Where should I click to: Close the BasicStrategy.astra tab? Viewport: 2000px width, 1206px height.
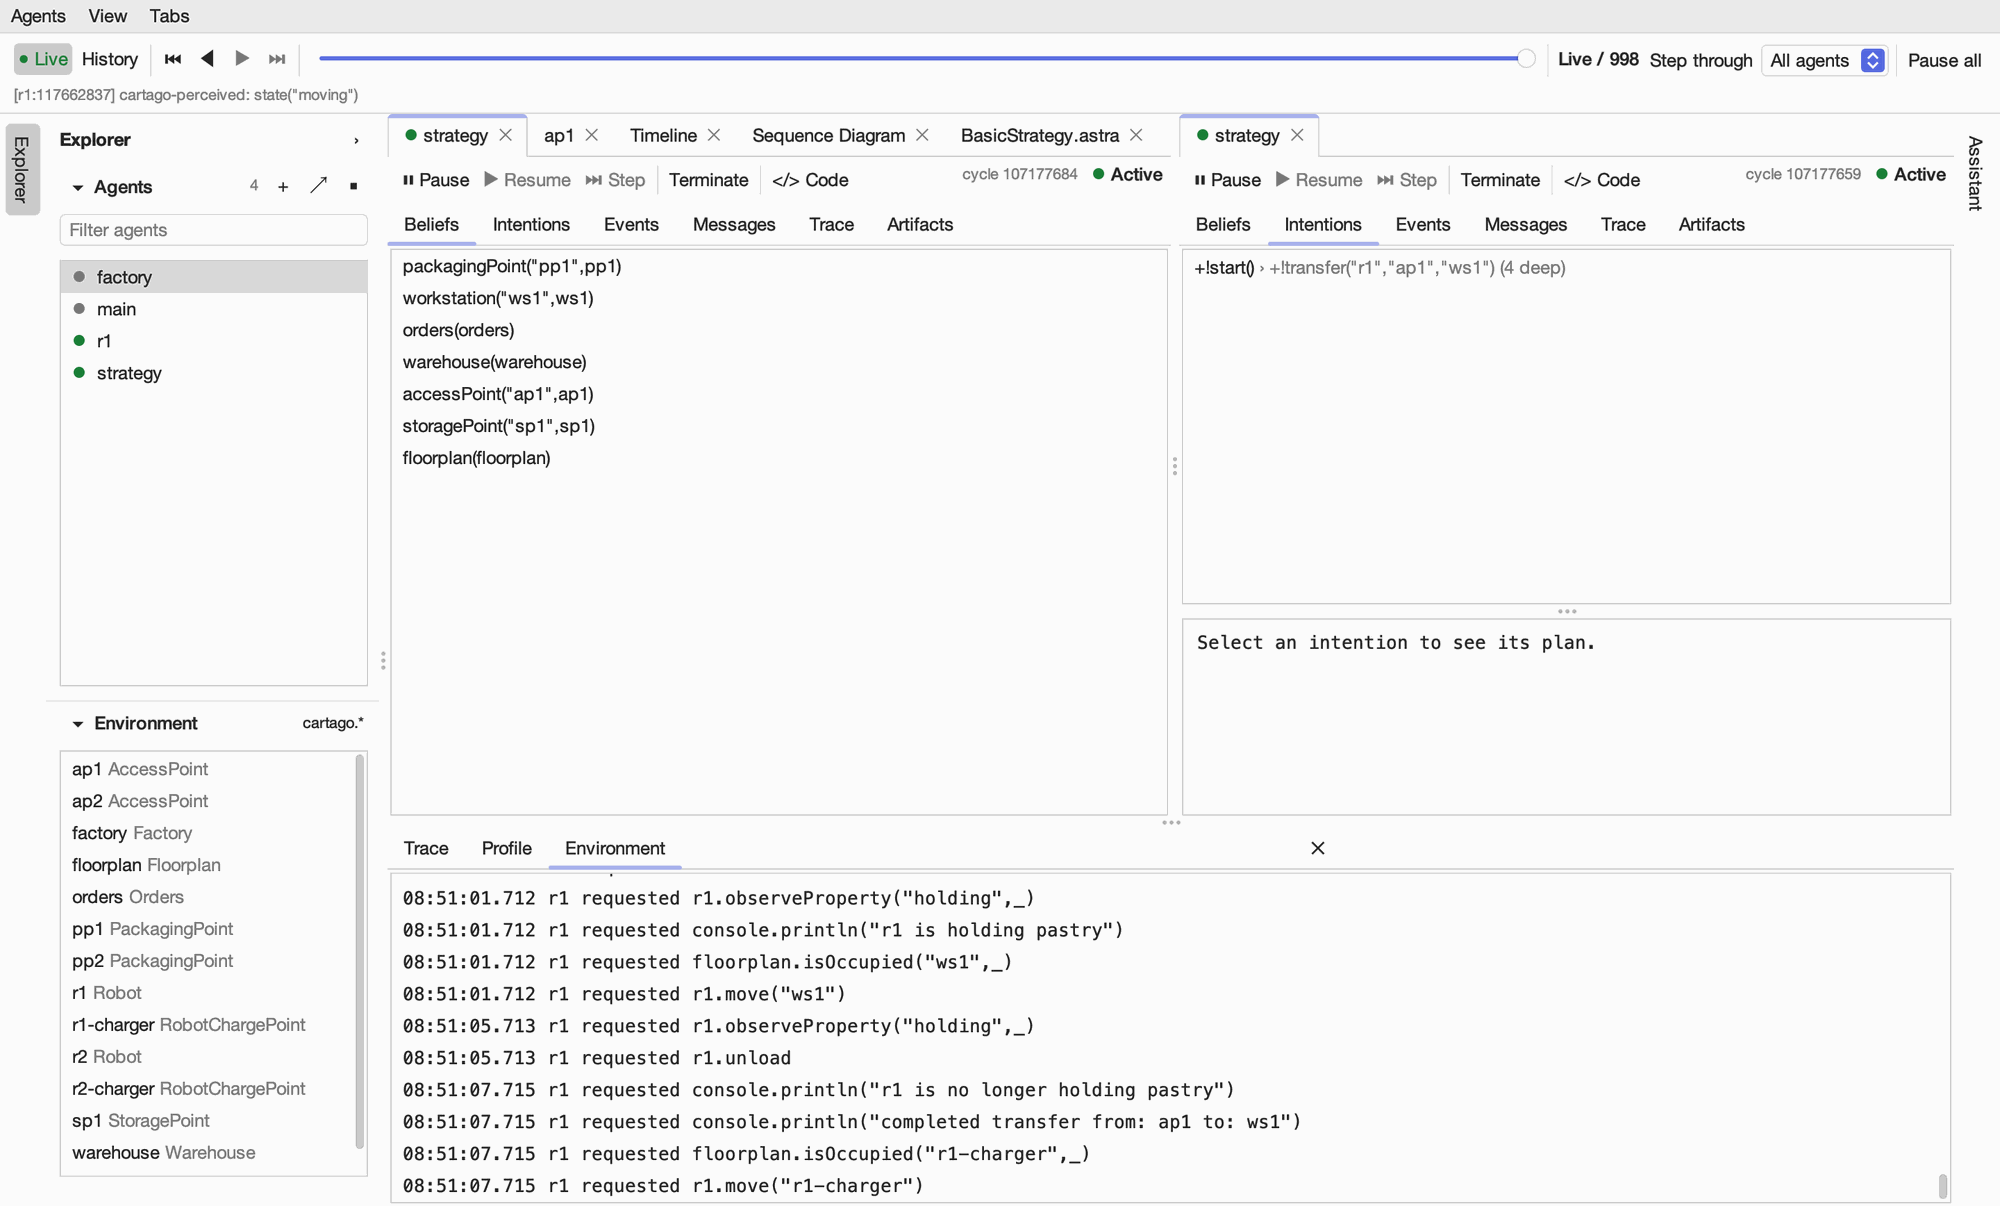(x=1136, y=135)
